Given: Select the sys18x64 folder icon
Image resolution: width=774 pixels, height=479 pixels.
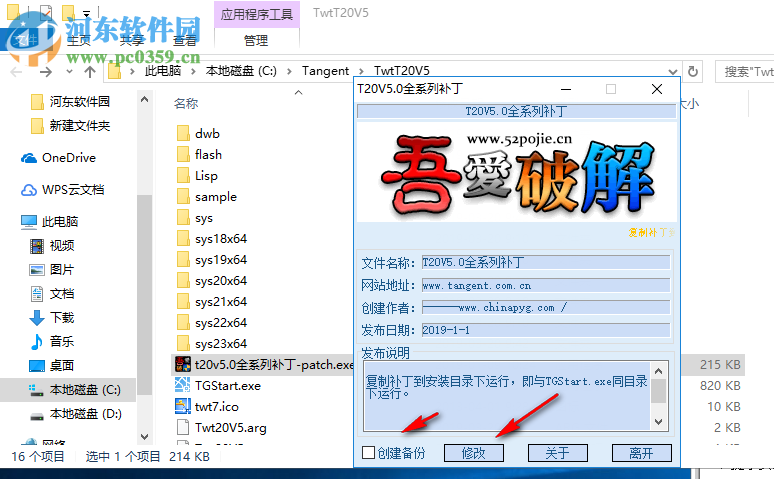Looking at the screenshot, I should (183, 238).
